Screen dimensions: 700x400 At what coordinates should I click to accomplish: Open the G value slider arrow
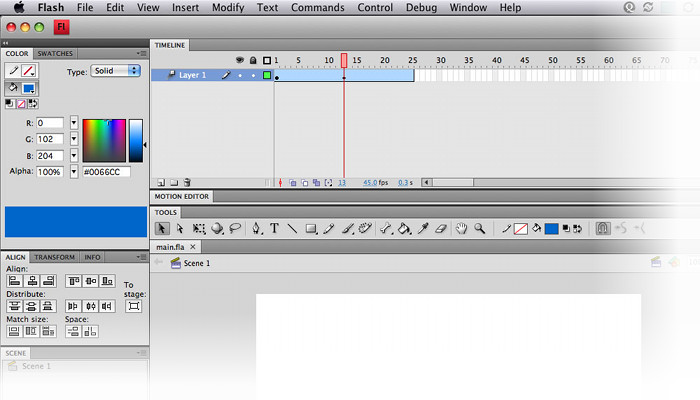(x=74, y=139)
